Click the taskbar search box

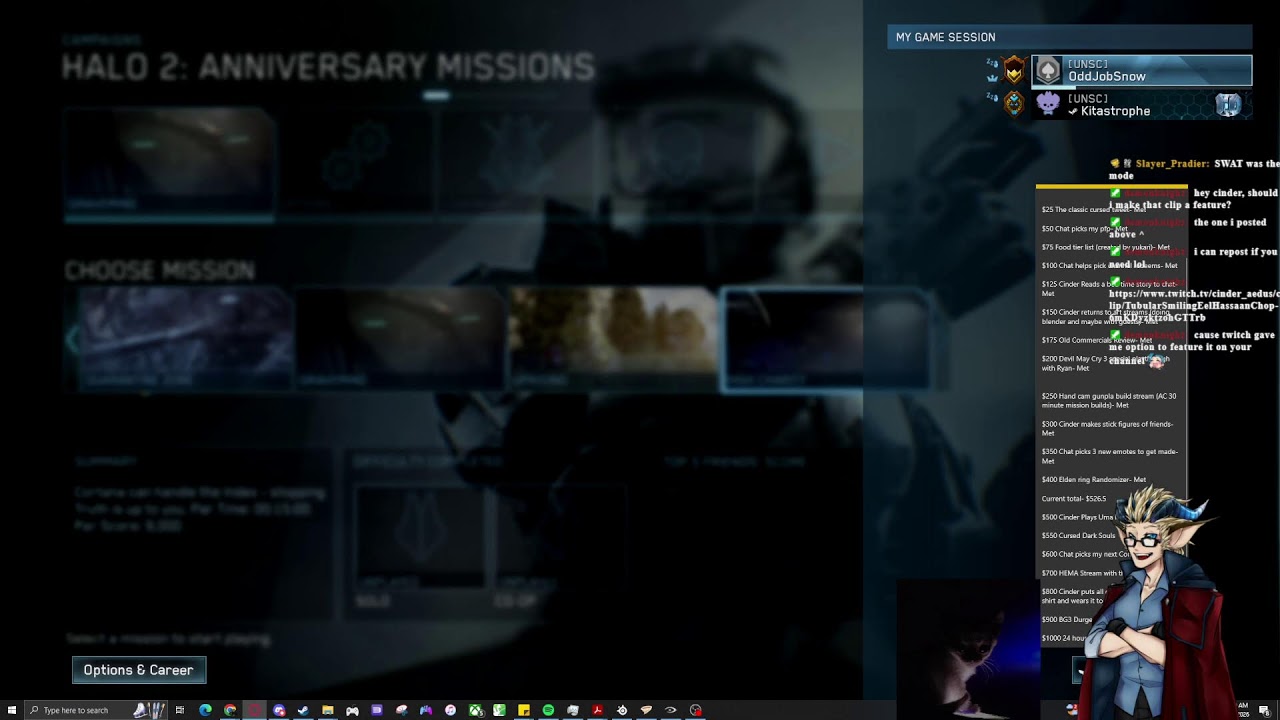coord(95,710)
